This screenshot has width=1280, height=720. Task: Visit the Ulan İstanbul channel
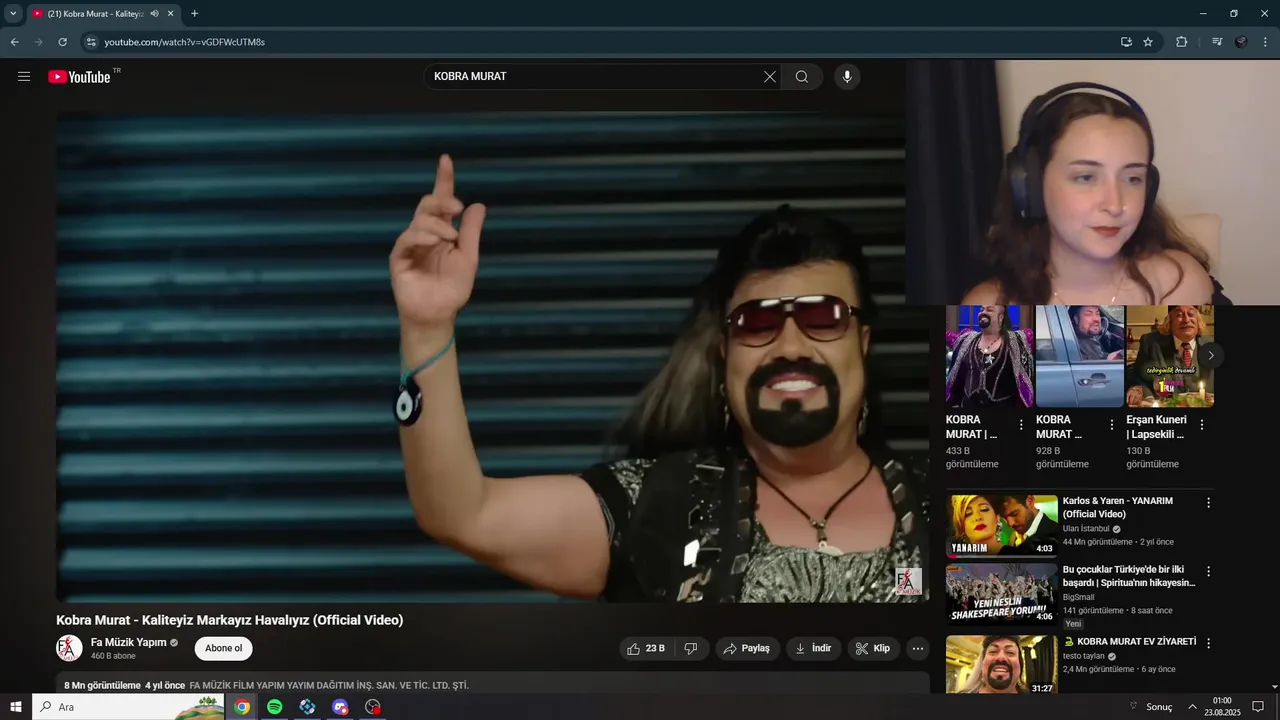point(1086,529)
